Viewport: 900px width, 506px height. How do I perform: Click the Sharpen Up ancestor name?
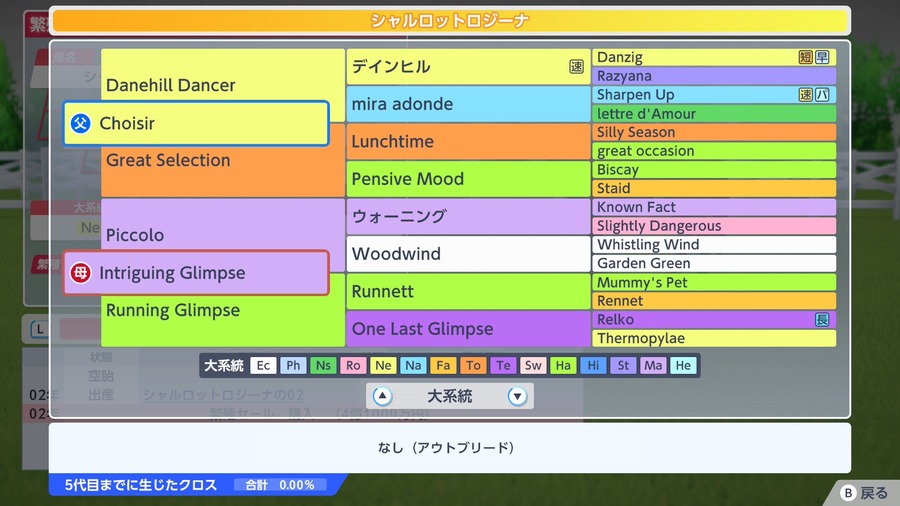636,95
